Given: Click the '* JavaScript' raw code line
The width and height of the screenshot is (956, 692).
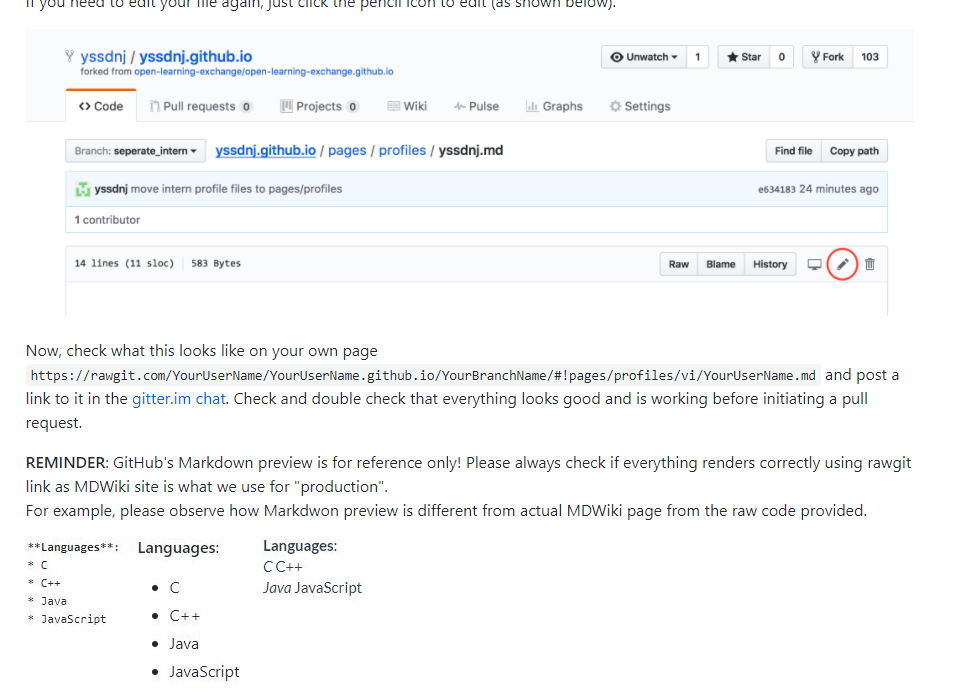Looking at the screenshot, I should pos(67,619).
